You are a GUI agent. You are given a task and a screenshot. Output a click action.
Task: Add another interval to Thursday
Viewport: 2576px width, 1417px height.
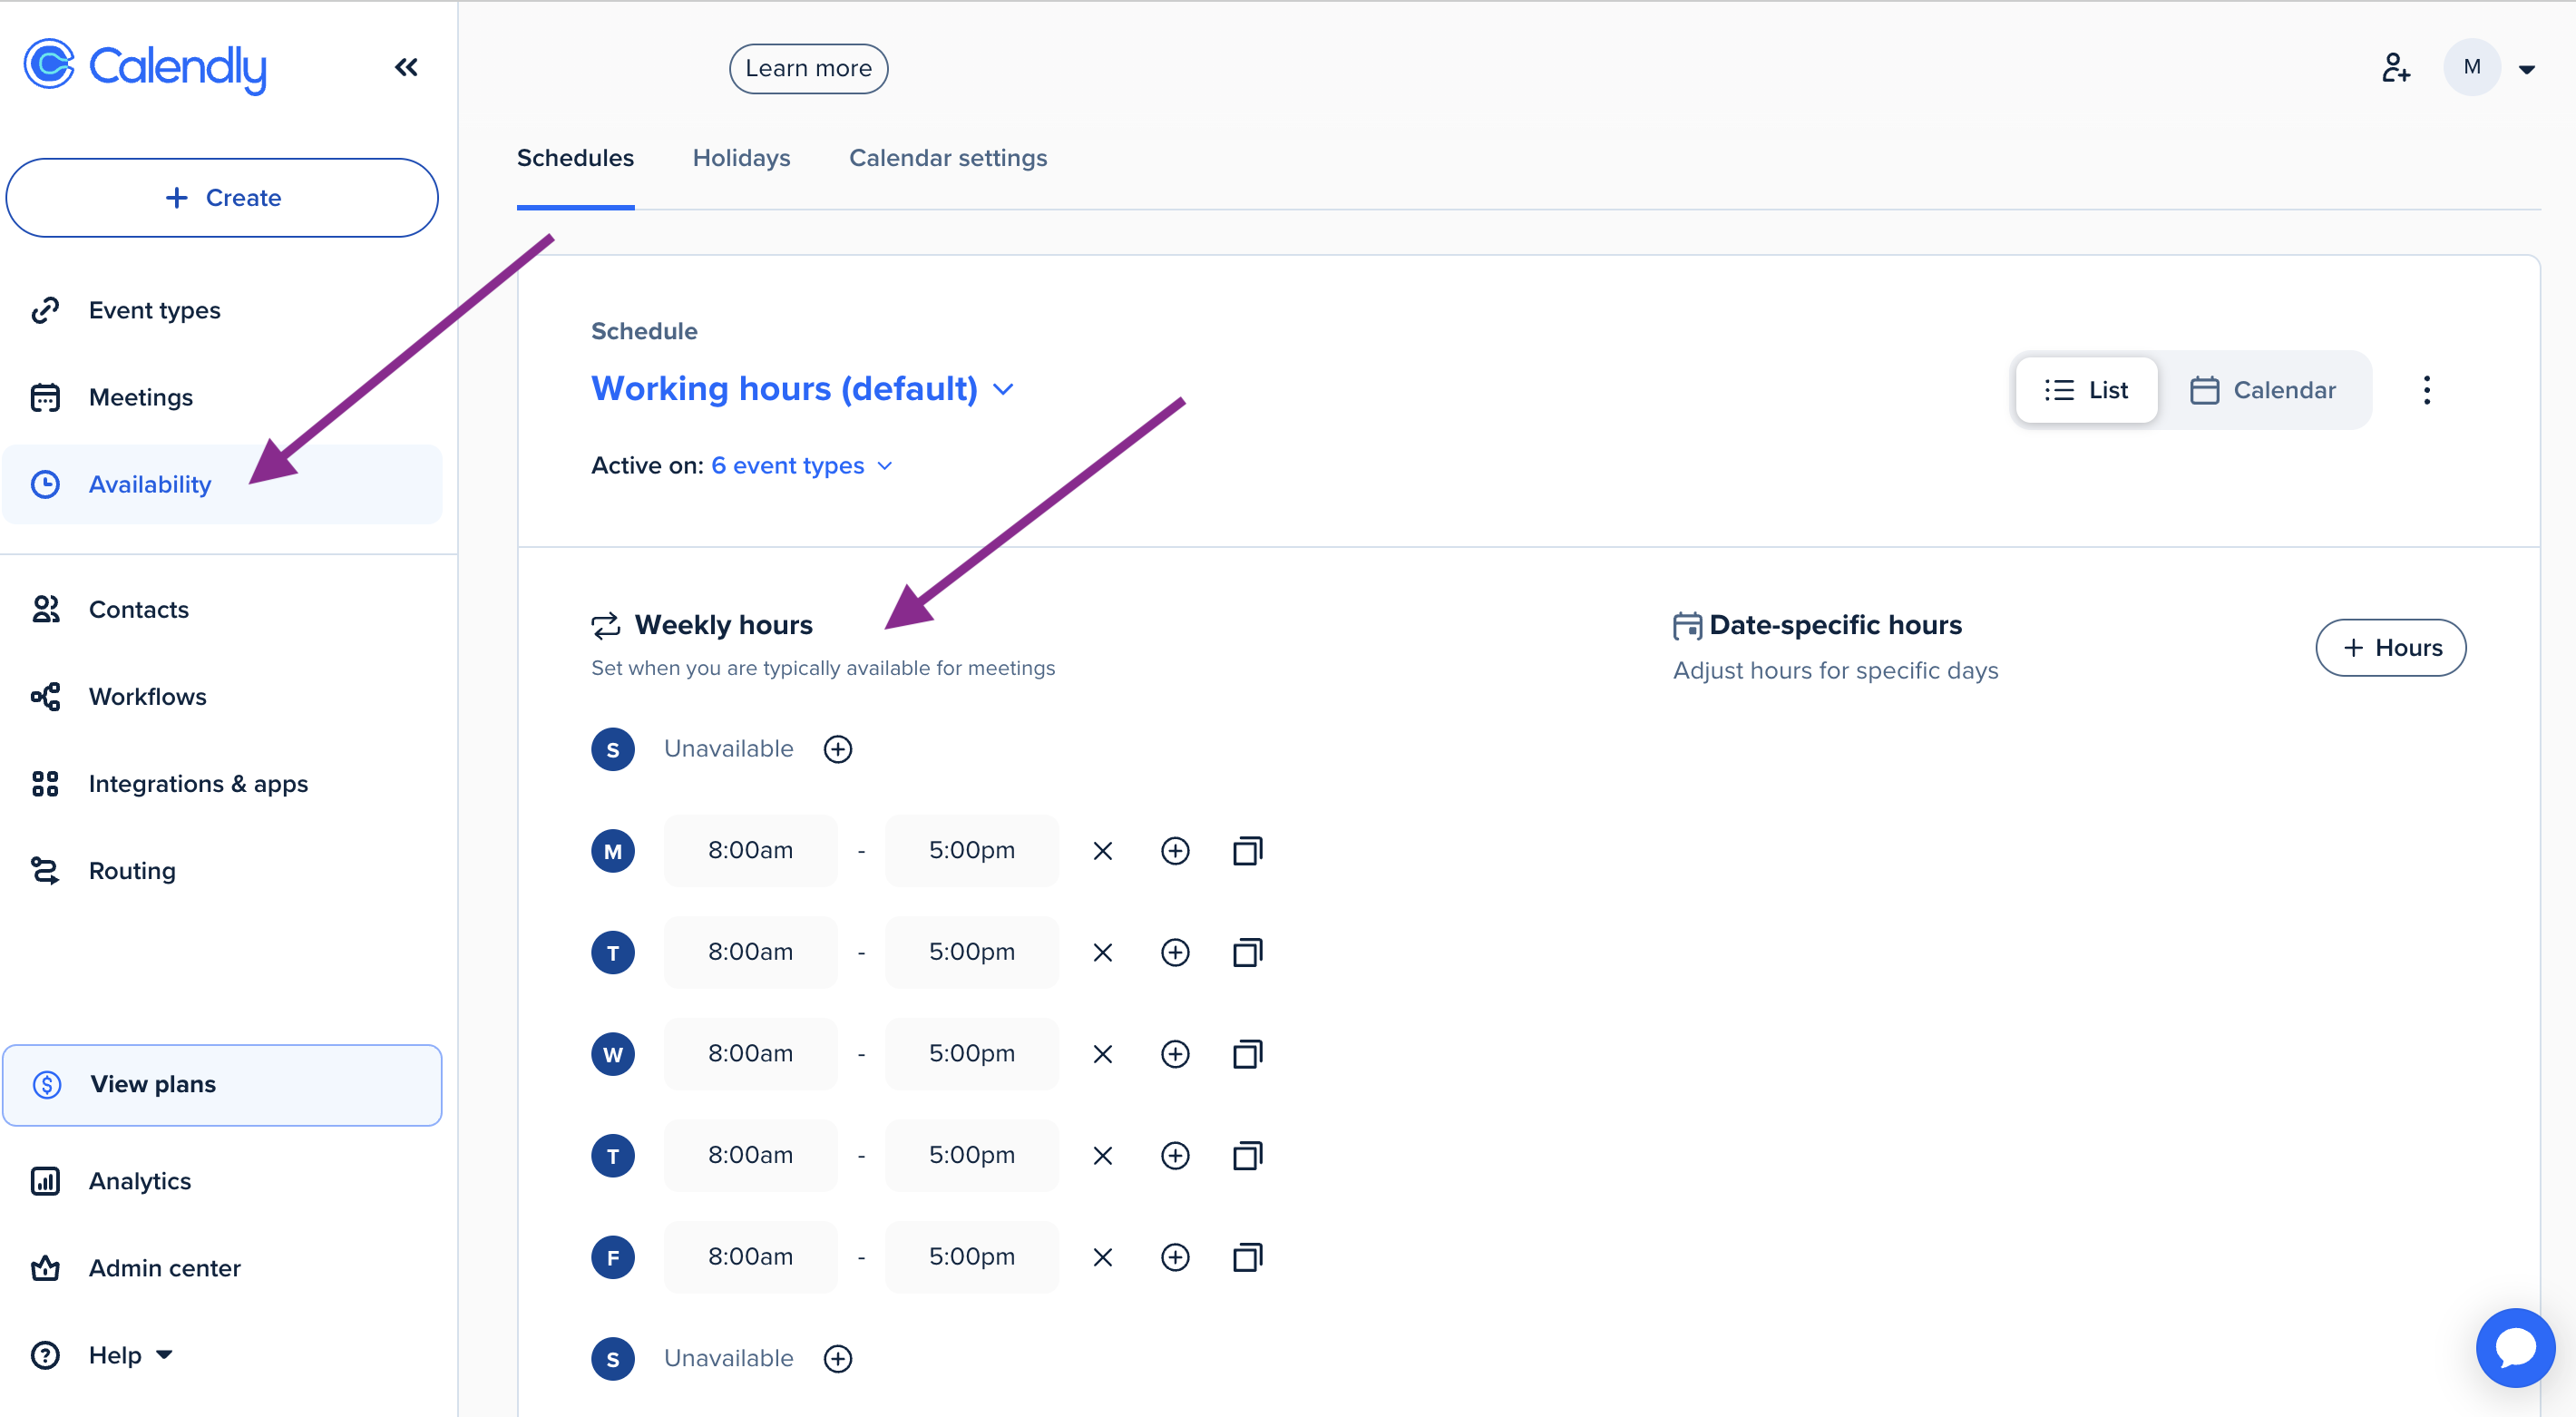point(1175,1156)
